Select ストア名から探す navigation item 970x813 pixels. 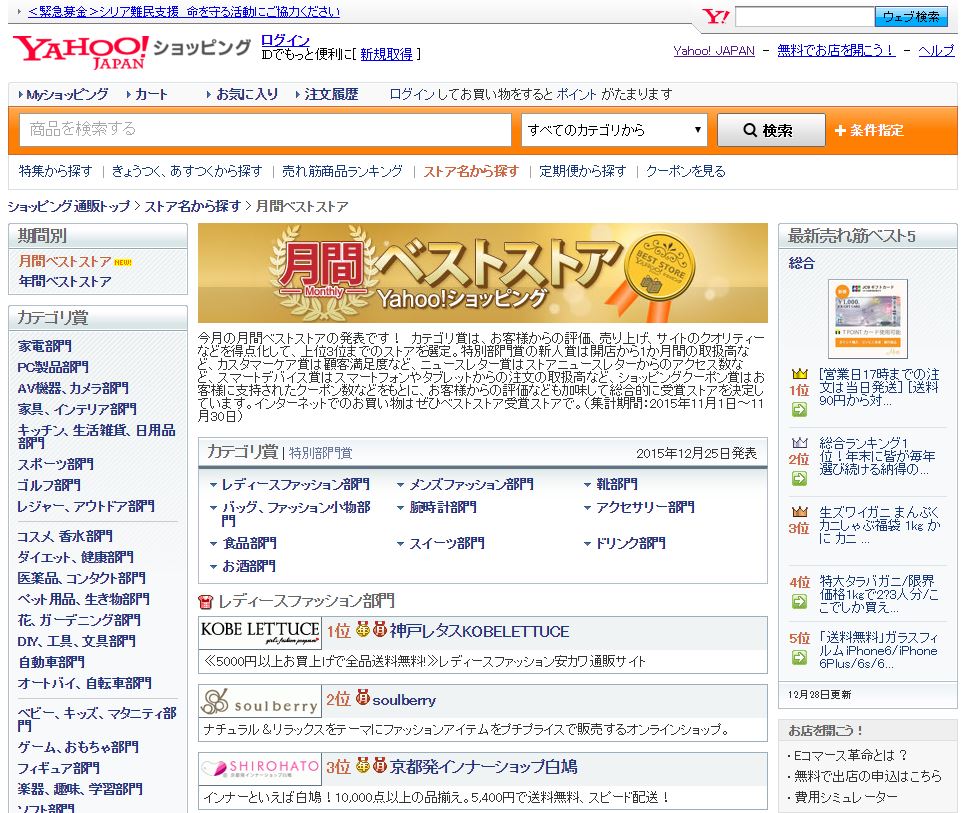(x=471, y=171)
